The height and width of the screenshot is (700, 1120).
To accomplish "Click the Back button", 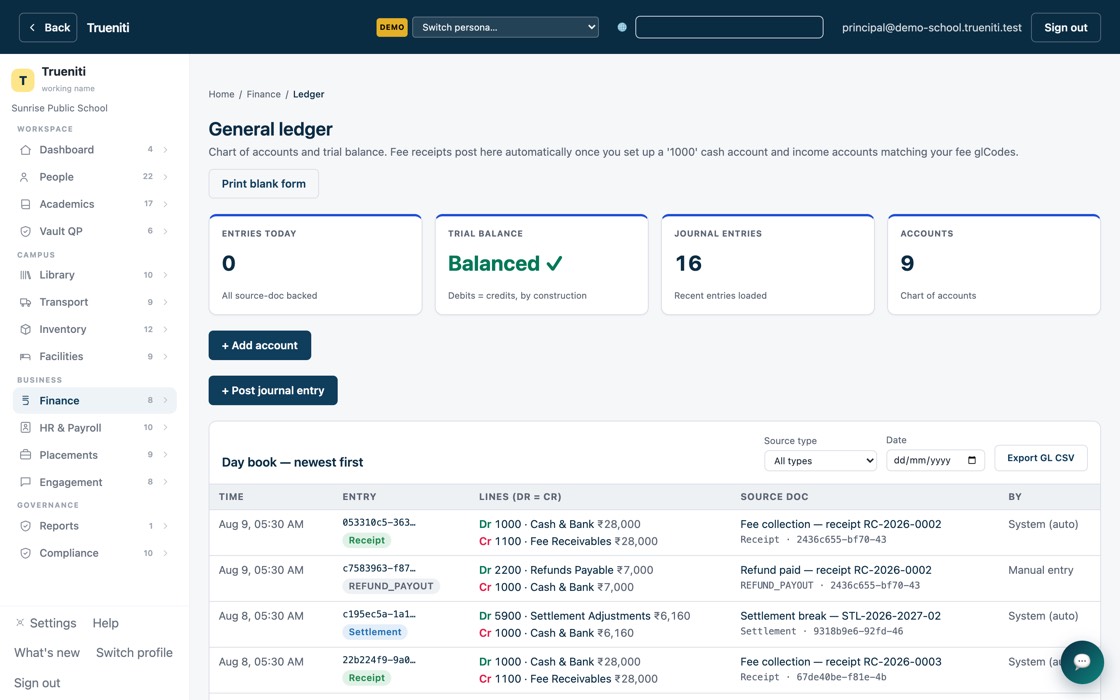I will (48, 27).
